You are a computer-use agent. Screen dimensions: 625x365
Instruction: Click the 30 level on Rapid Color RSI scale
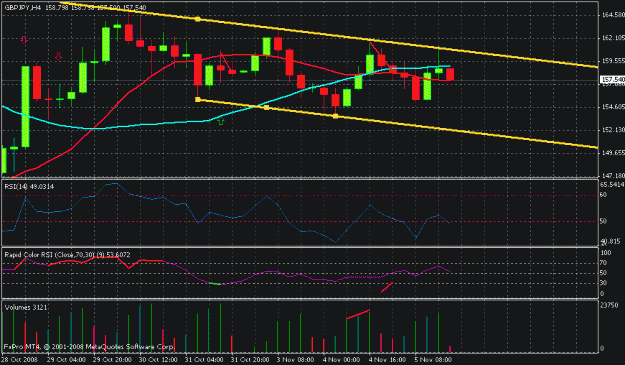(x=603, y=283)
